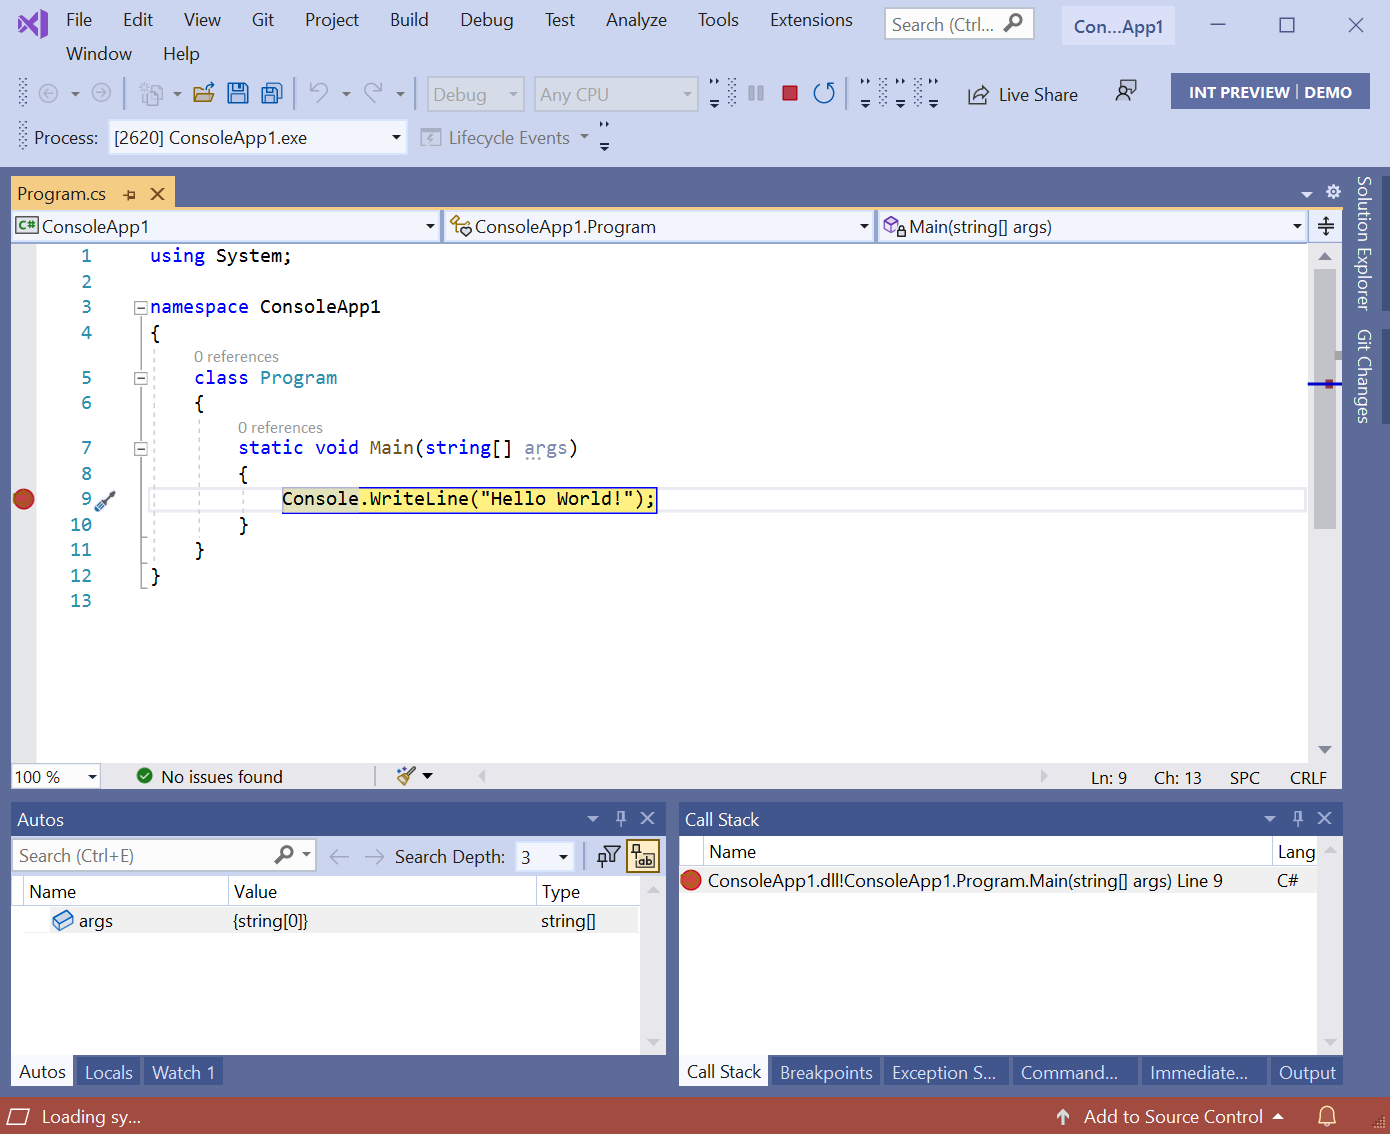The height and width of the screenshot is (1134, 1390).
Task: Click the Navigate Backward arrow icon
Action: point(48,93)
